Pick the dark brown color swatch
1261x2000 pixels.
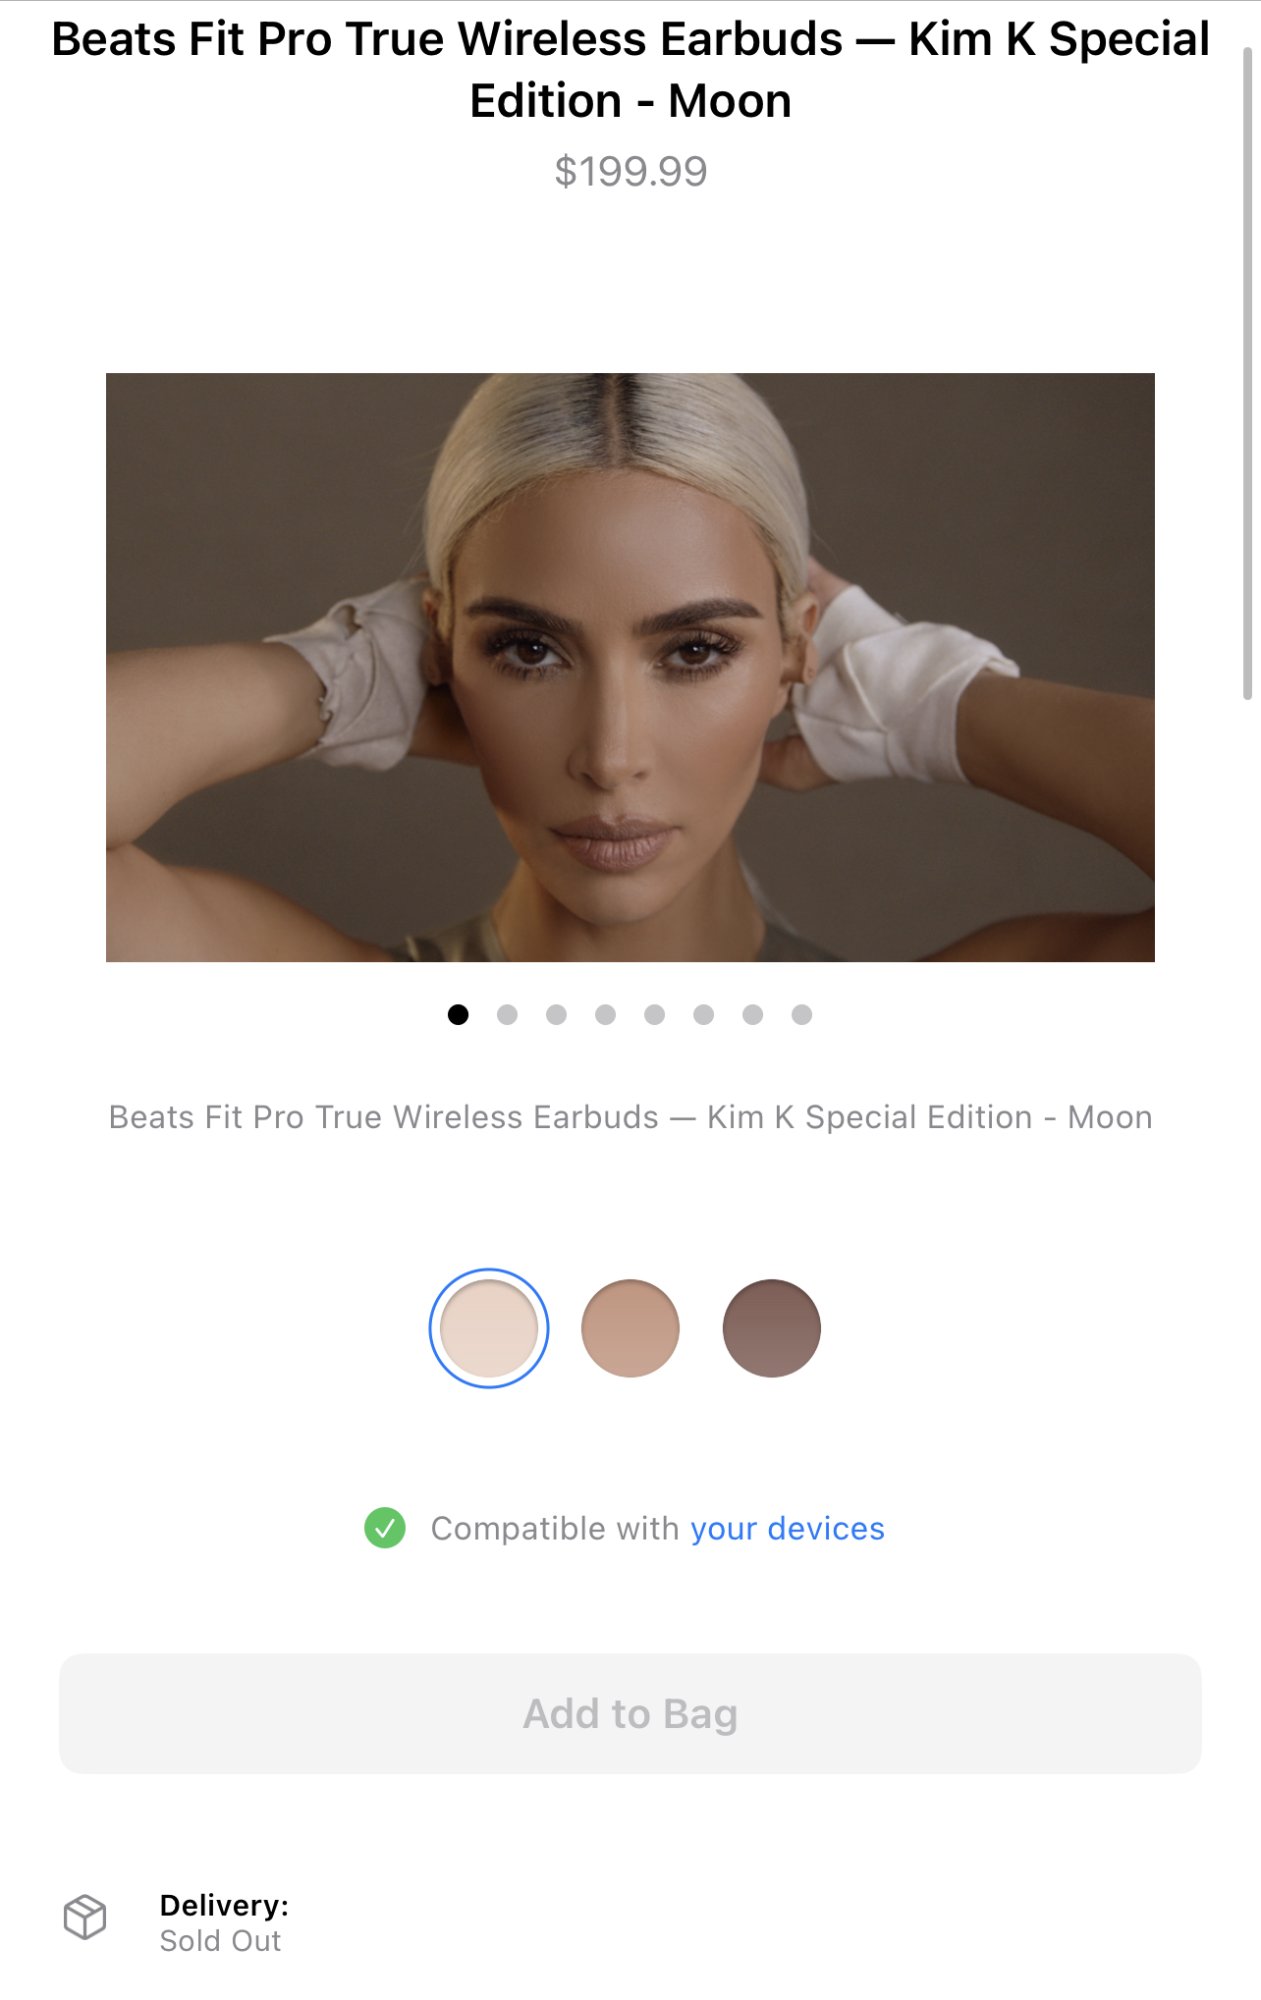pos(772,1328)
